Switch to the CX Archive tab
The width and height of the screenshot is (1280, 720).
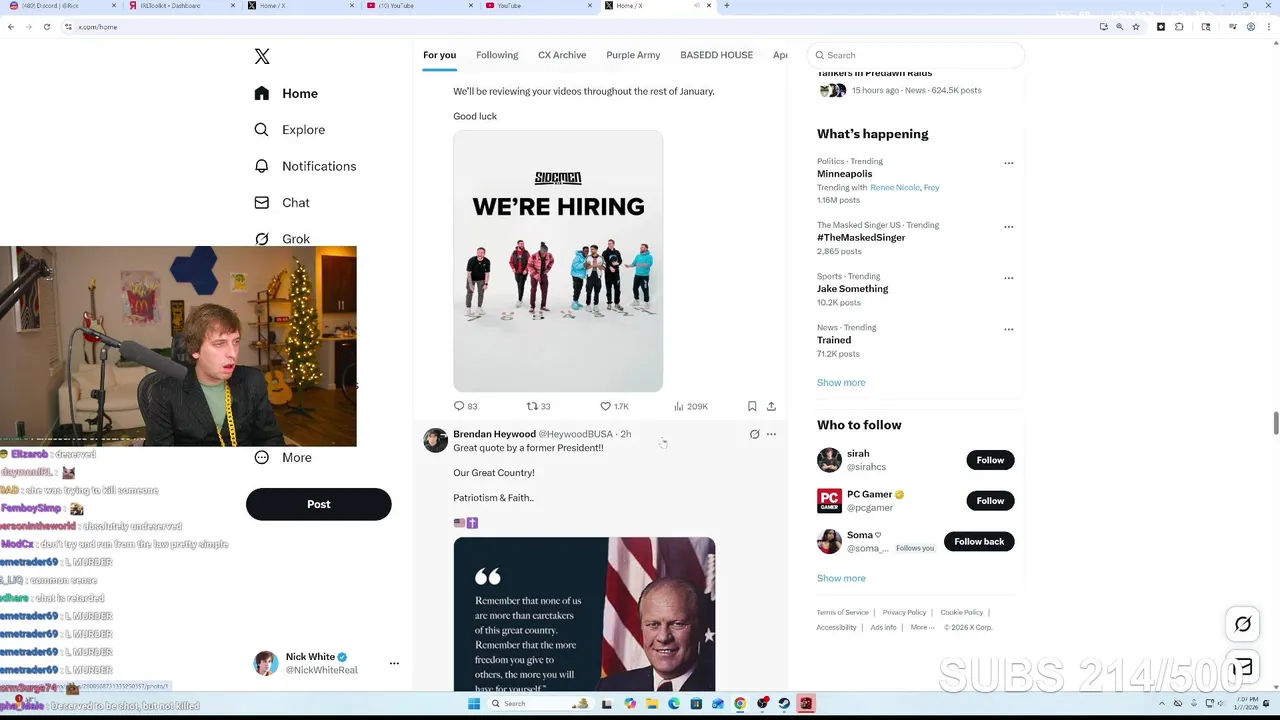coord(562,55)
